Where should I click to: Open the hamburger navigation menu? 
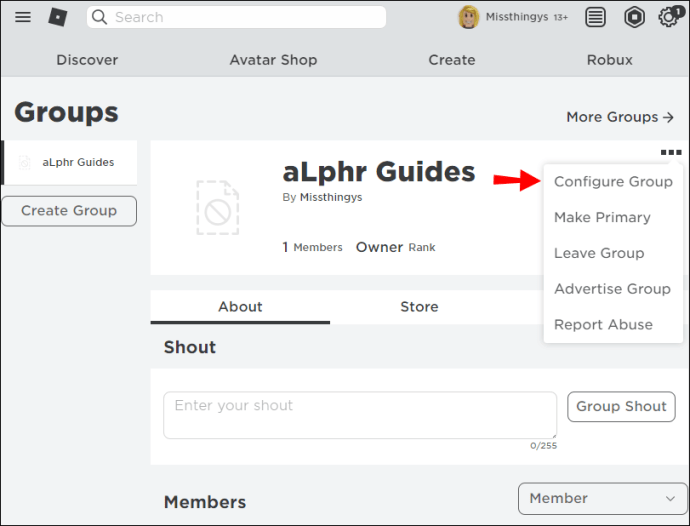[23, 17]
